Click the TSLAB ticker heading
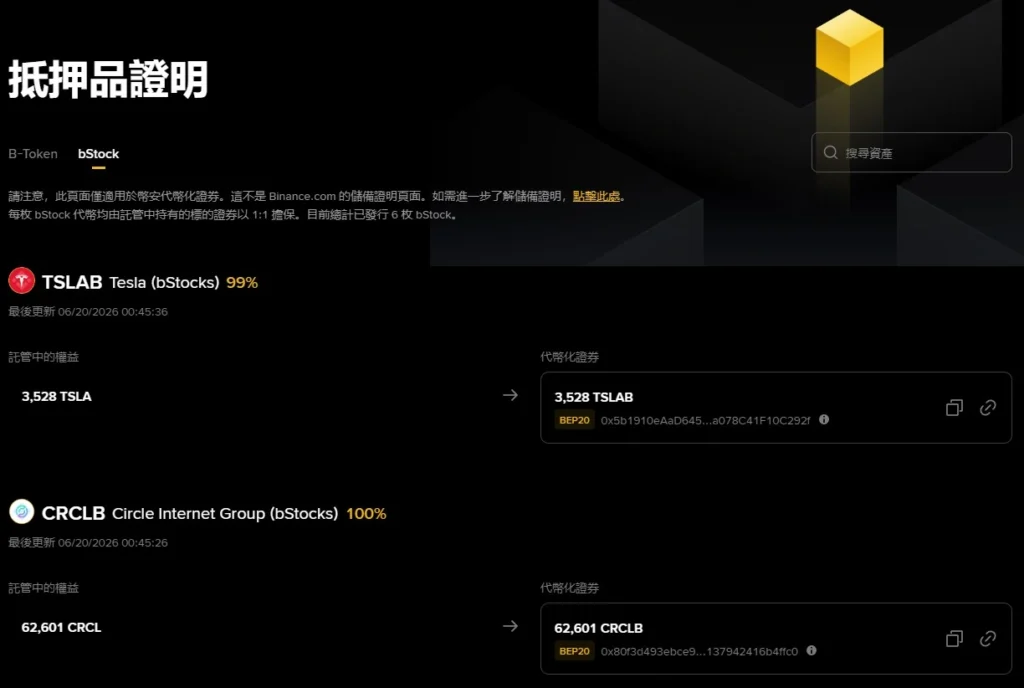 click(72, 282)
